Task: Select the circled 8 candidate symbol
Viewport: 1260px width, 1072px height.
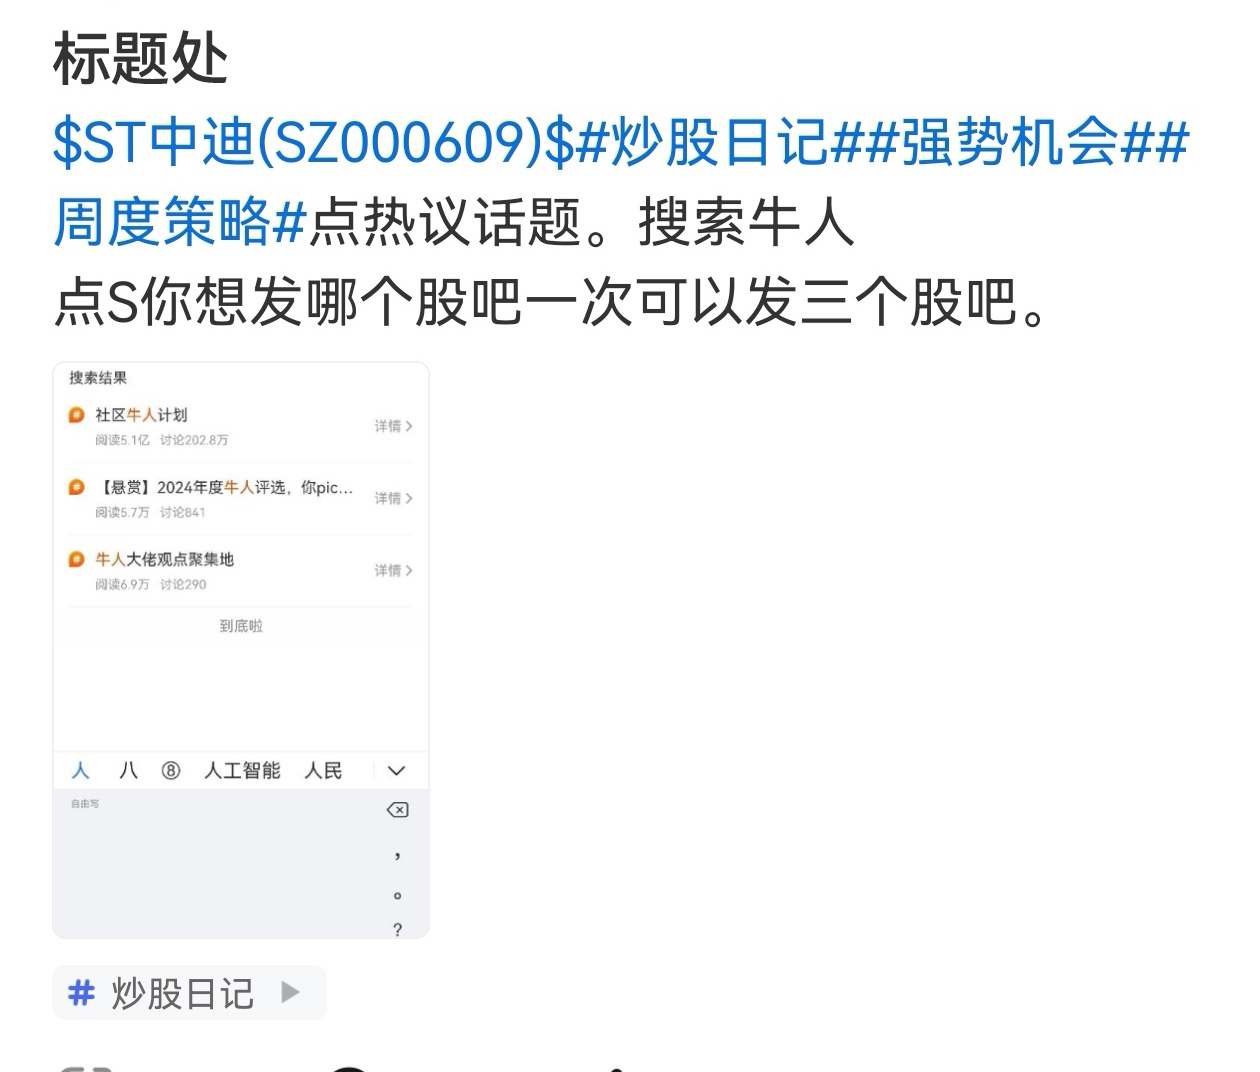Action: click(171, 771)
